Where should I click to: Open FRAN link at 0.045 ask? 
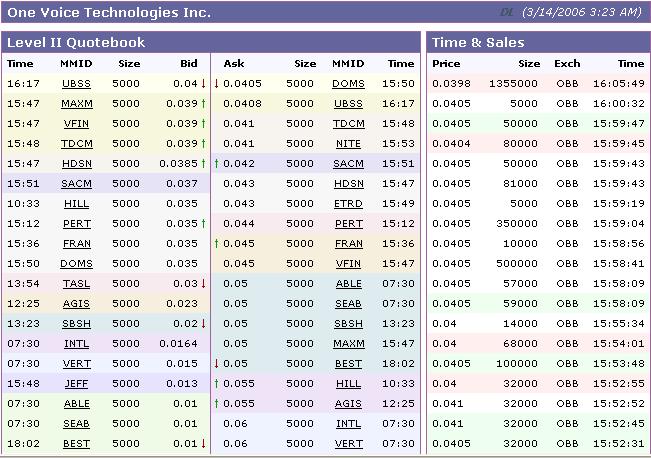click(x=349, y=243)
